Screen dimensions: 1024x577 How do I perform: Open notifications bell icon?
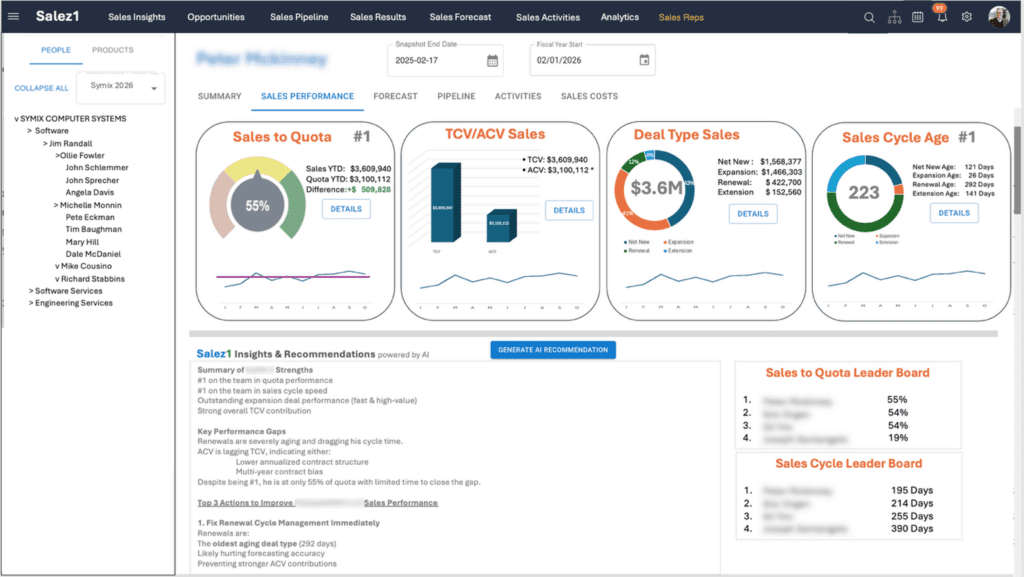(x=941, y=18)
